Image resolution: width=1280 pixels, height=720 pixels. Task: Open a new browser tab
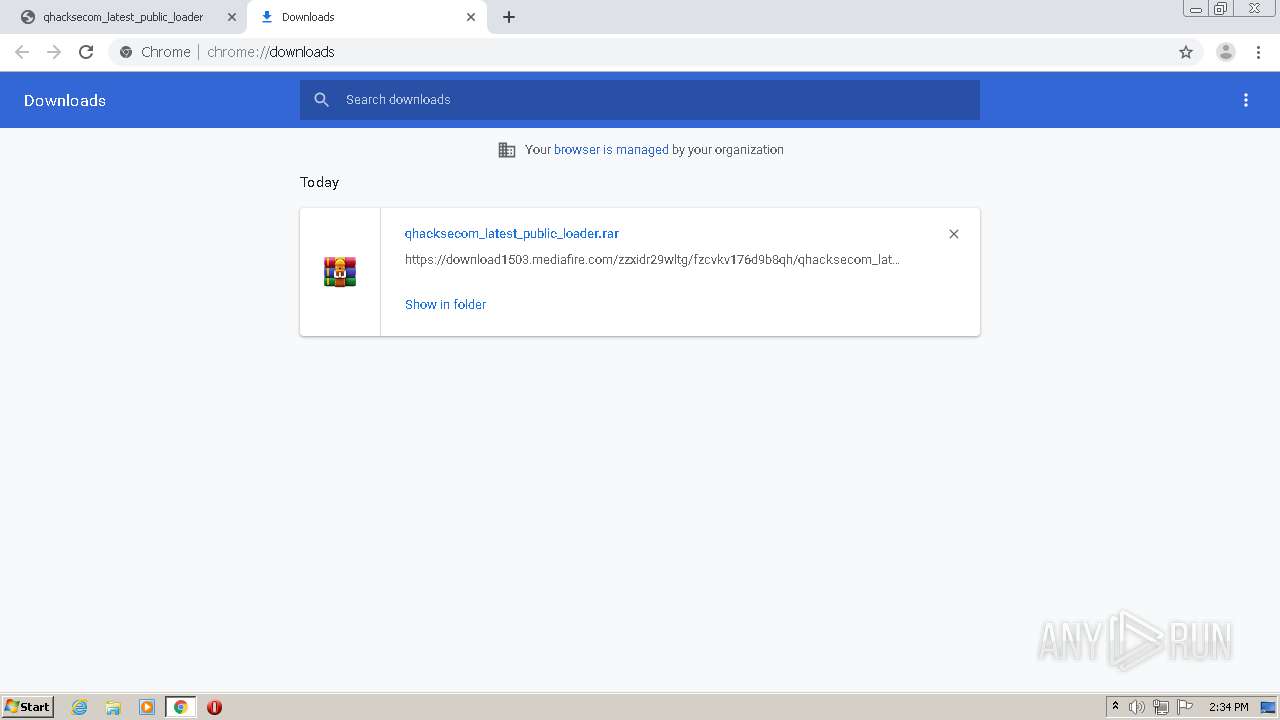pos(509,17)
